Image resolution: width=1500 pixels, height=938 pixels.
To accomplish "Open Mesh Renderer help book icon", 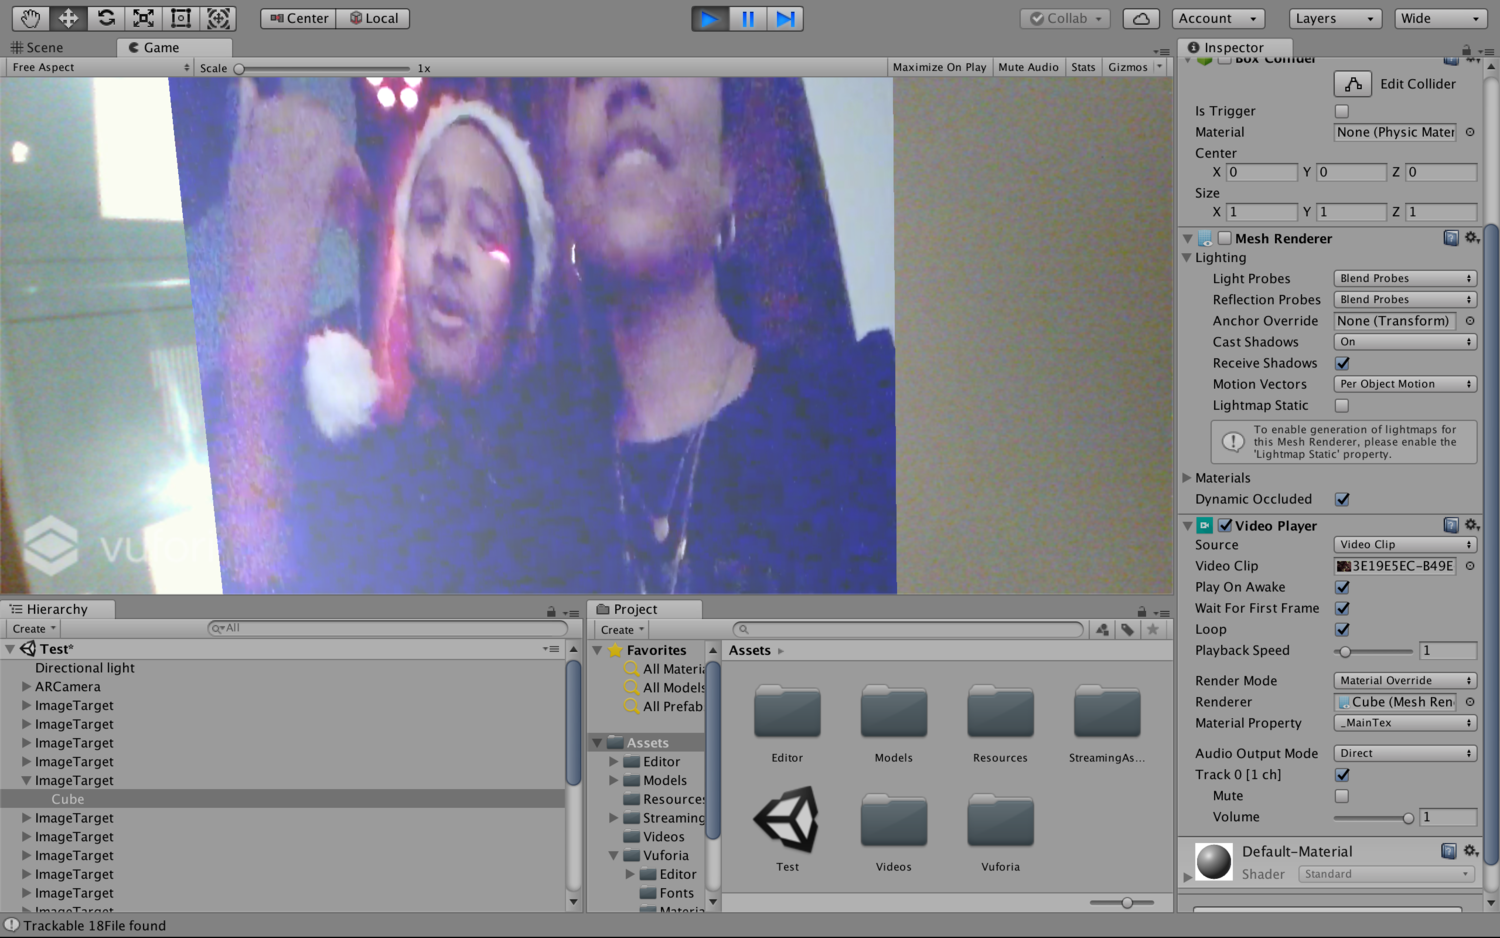I will [1451, 238].
